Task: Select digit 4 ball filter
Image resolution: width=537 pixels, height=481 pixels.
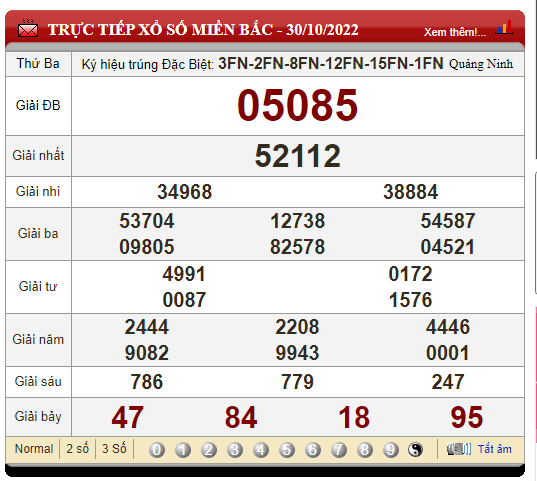Action: 261,449
